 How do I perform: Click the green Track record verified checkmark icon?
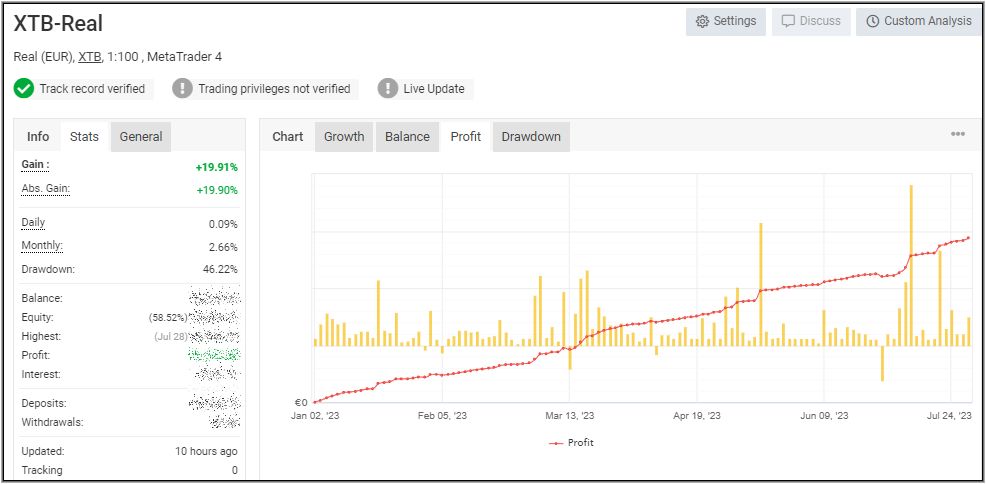[x=24, y=89]
